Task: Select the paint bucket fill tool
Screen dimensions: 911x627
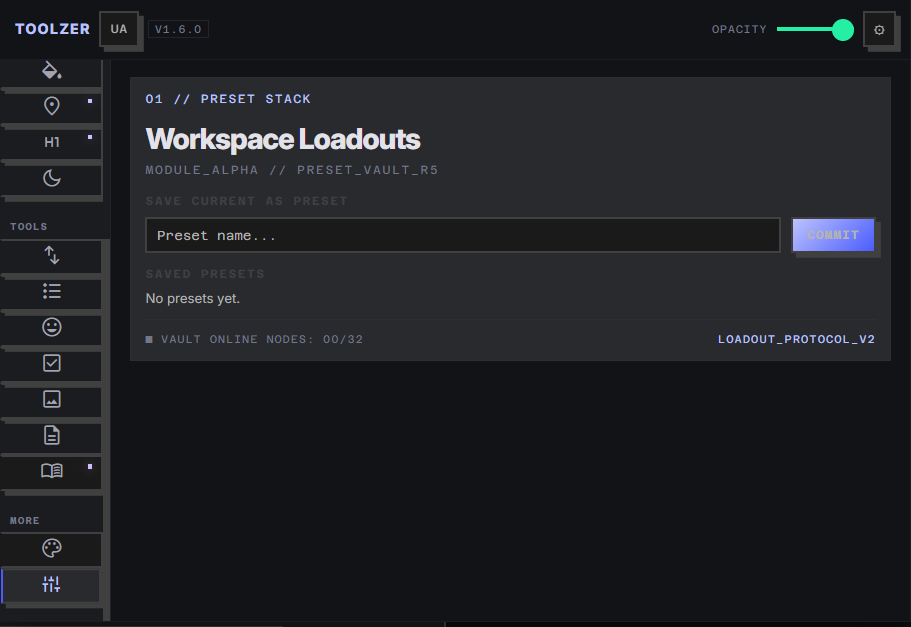Action: pos(51,73)
